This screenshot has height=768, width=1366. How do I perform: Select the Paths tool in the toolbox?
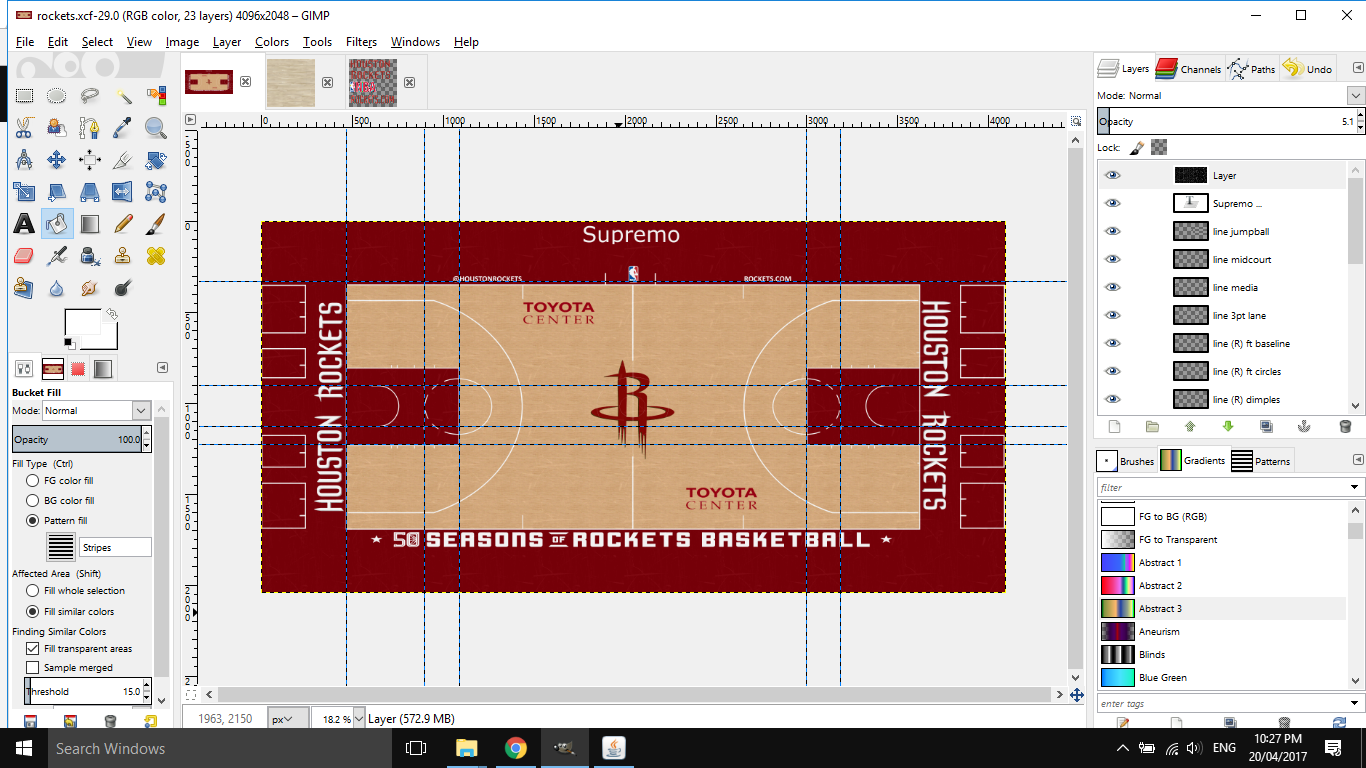(90, 128)
